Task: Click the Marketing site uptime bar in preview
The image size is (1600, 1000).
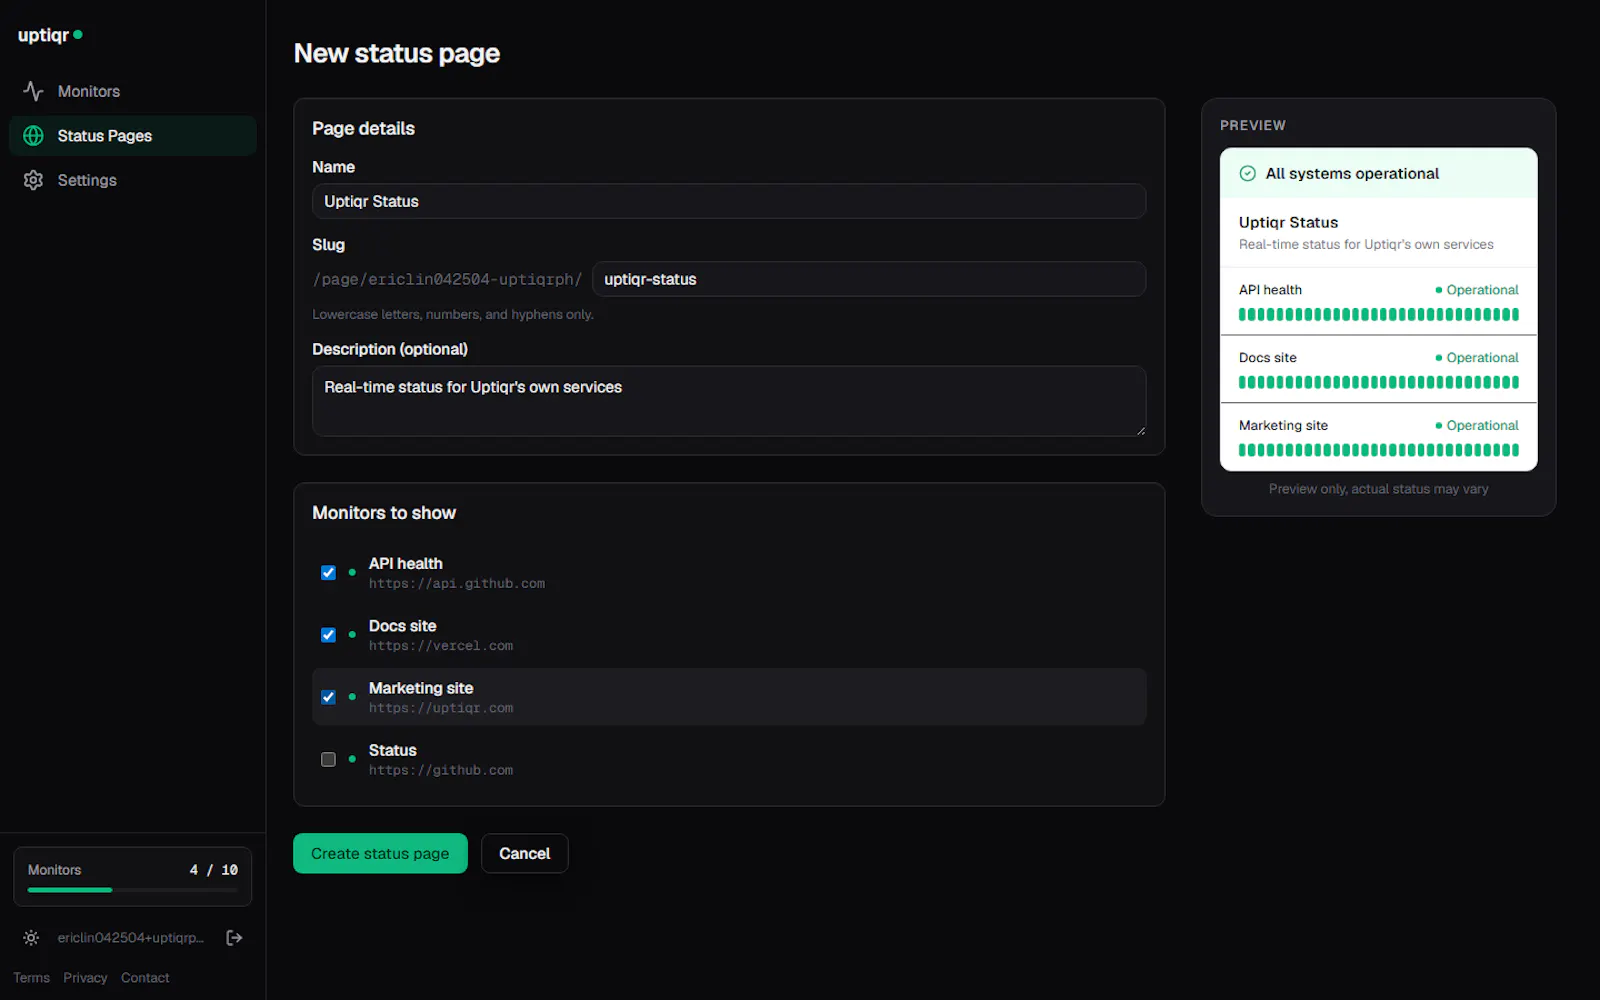Action: [1378, 450]
